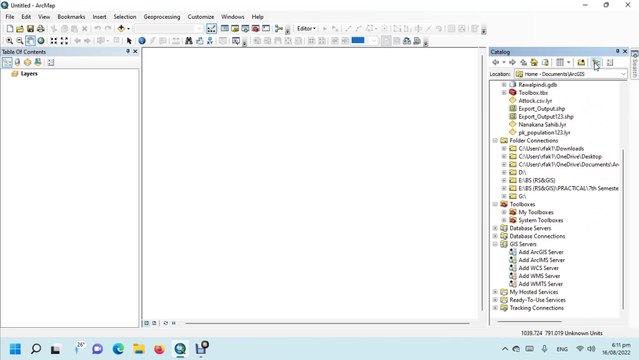
Task: Open the Table Of Contents window icon
Action: click(x=225, y=29)
